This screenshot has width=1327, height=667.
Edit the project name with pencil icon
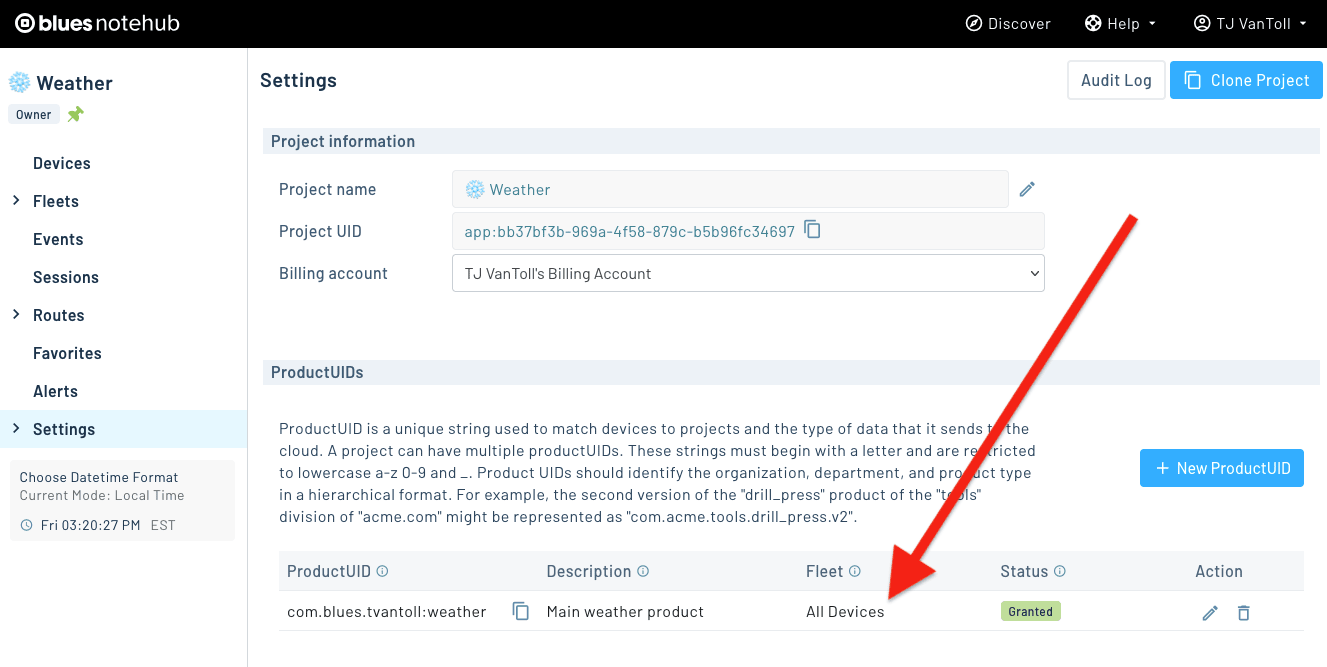tap(1027, 189)
